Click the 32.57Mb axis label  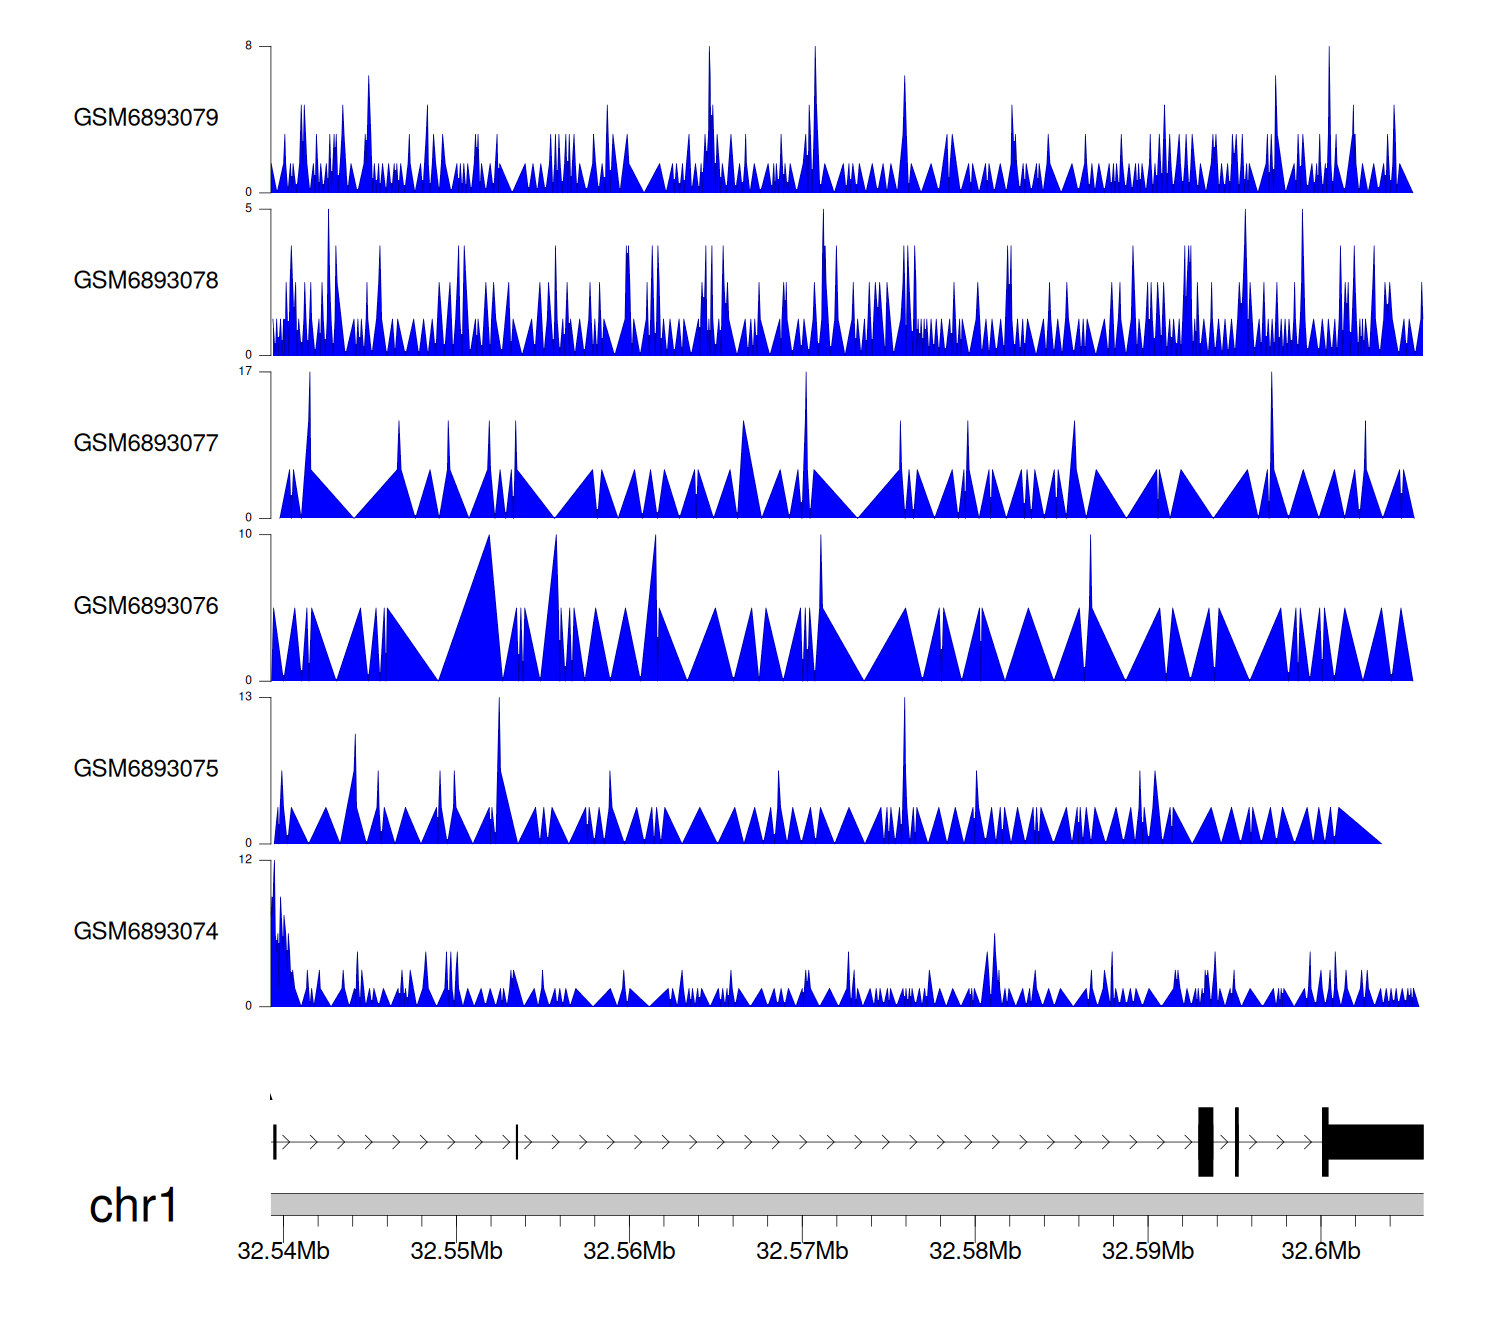pyautogui.click(x=802, y=1251)
